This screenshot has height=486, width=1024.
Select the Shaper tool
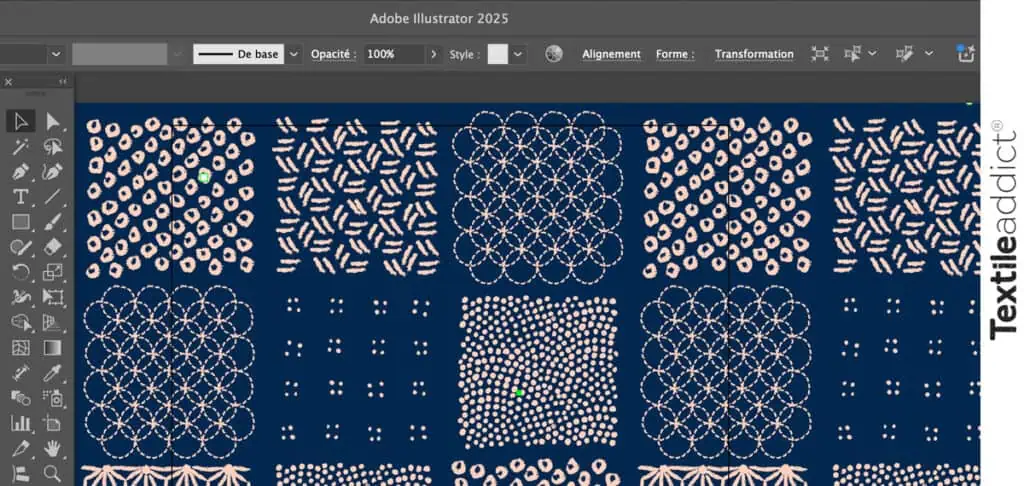point(21,247)
